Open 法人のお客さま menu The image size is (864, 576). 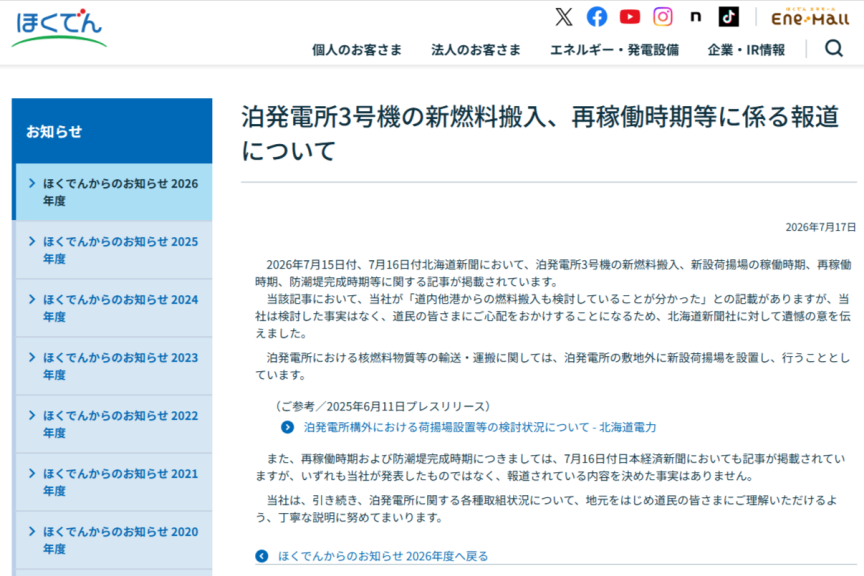point(476,50)
